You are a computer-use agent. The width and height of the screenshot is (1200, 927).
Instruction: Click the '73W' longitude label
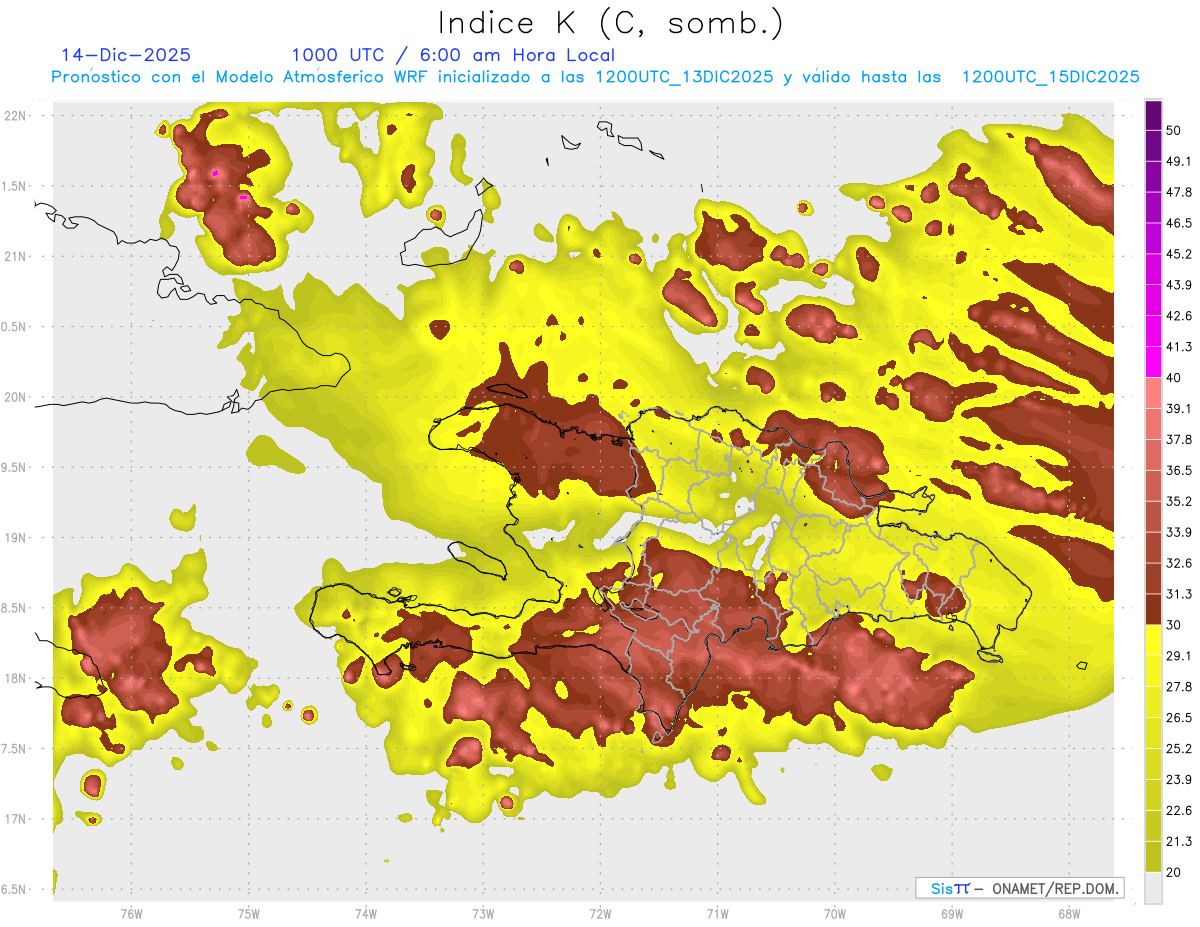tap(483, 913)
